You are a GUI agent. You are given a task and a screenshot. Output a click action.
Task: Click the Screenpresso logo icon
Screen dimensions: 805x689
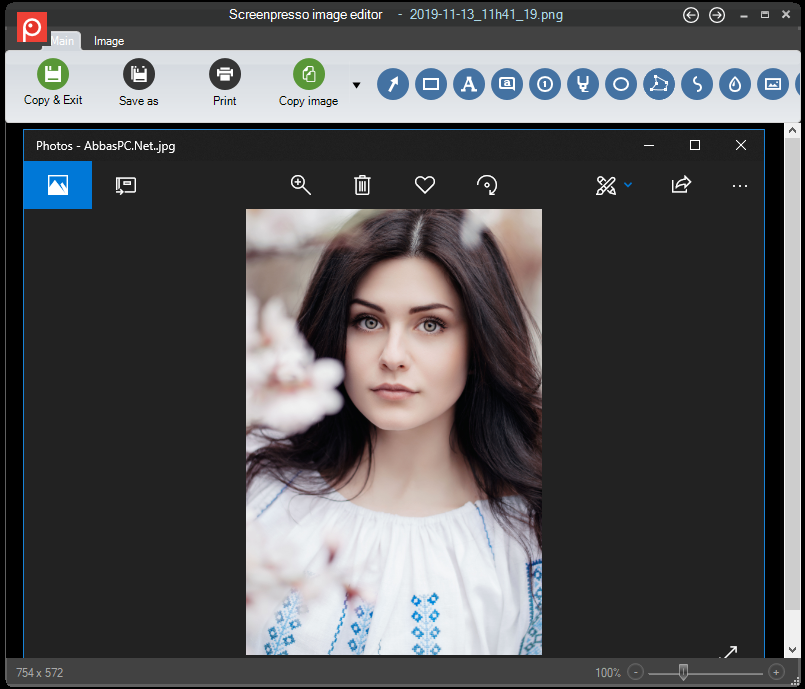pyautogui.click(x=32, y=27)
